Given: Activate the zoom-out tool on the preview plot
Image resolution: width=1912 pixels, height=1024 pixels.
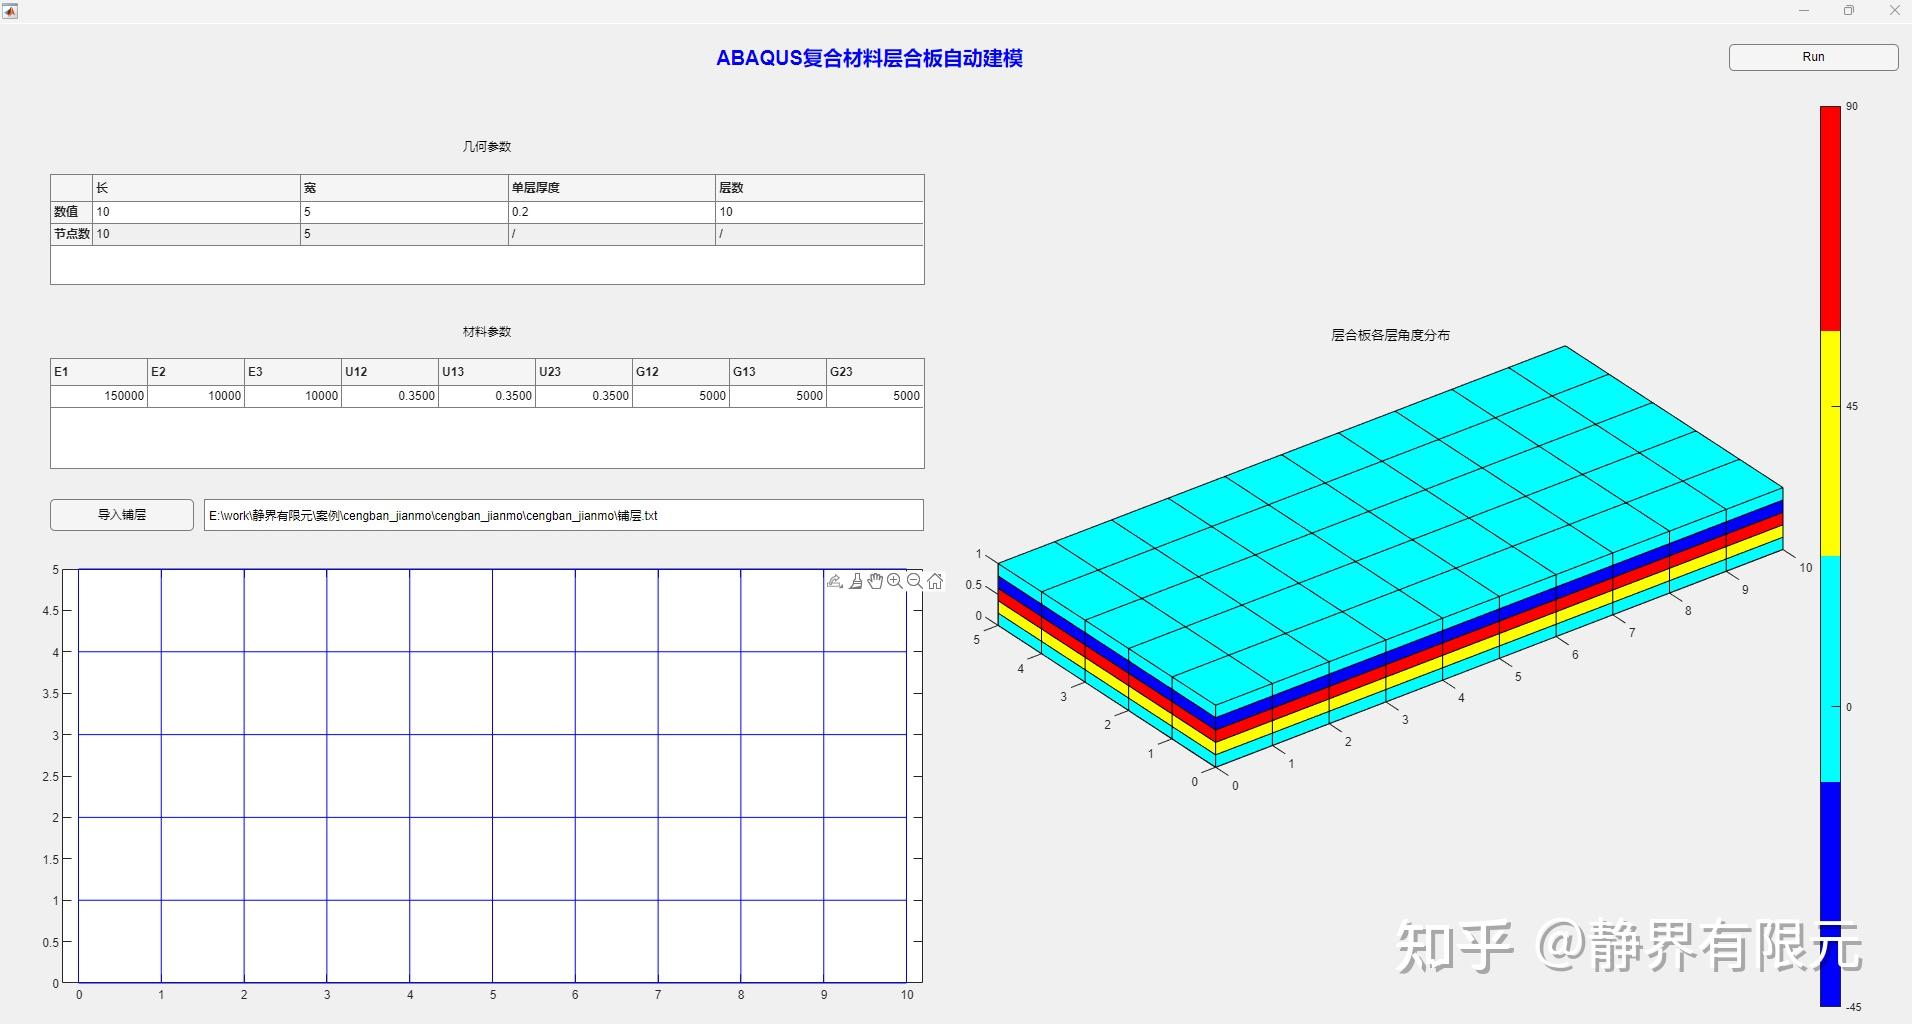Looking at the screenshot, I should (x=913, y=581).
